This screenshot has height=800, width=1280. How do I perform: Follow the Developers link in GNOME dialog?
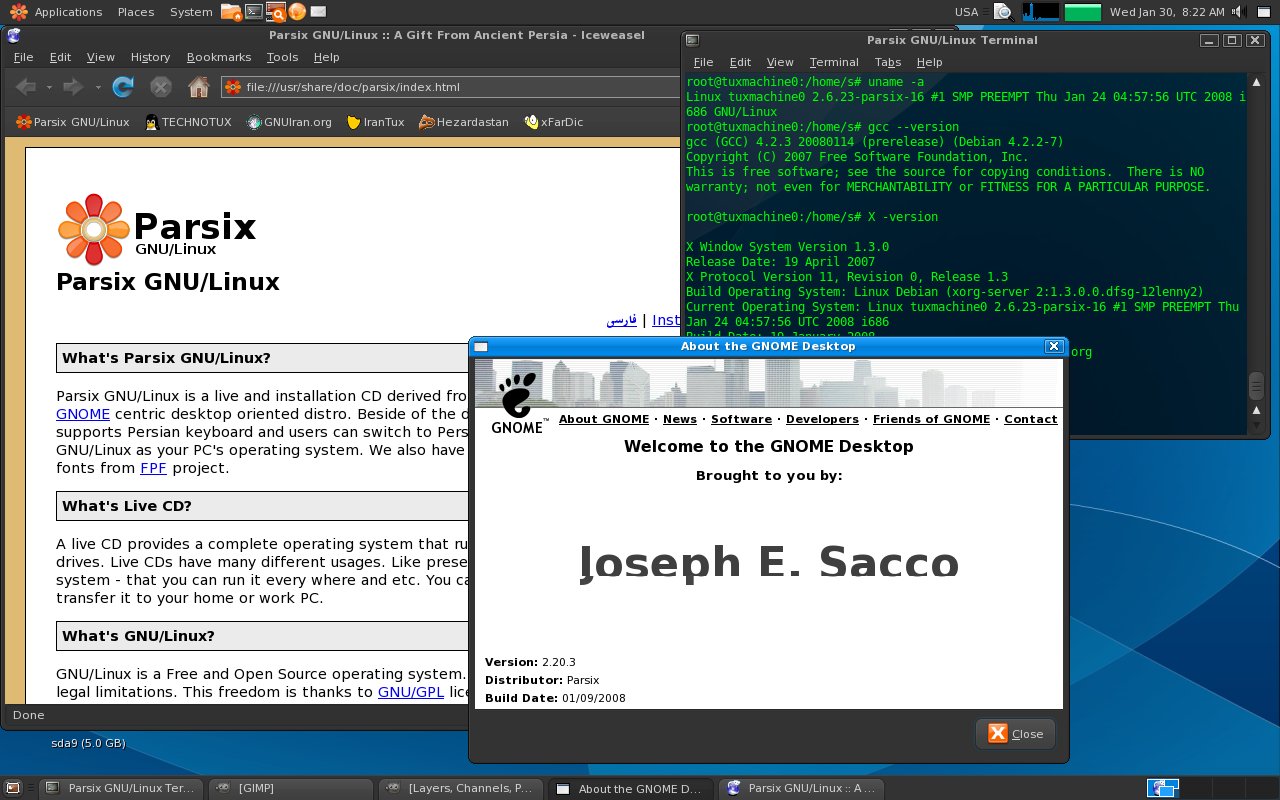point(822,419)
